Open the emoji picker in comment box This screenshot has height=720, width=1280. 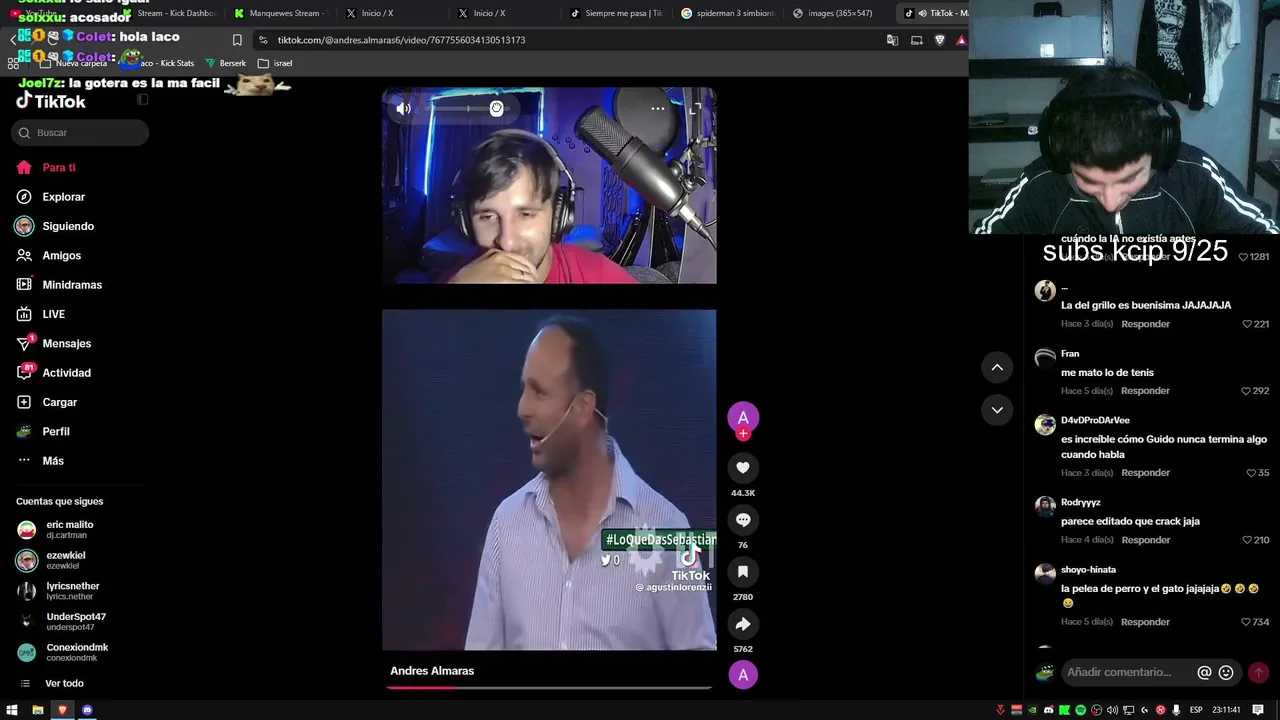click(x=1226, y=673)
